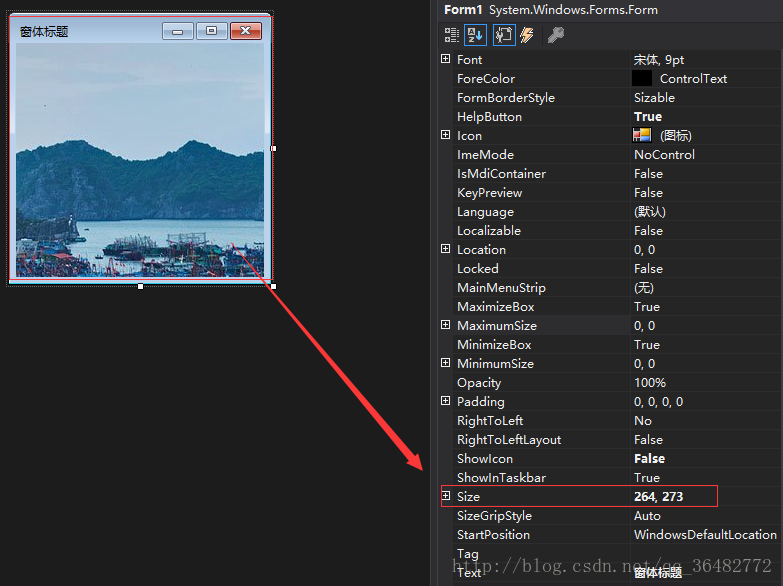Select the HelpButton property name
The image size is (783, 586).
pos(489,117)
